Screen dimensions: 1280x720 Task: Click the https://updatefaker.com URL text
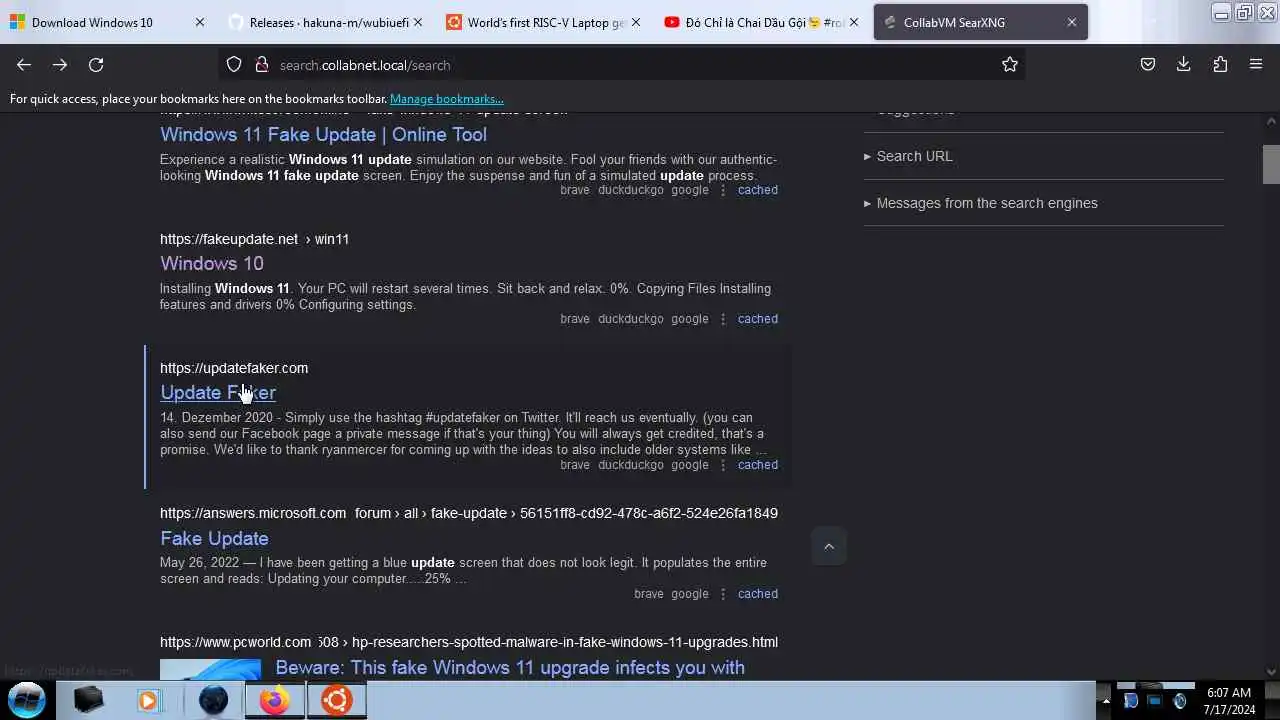point(234,368)
